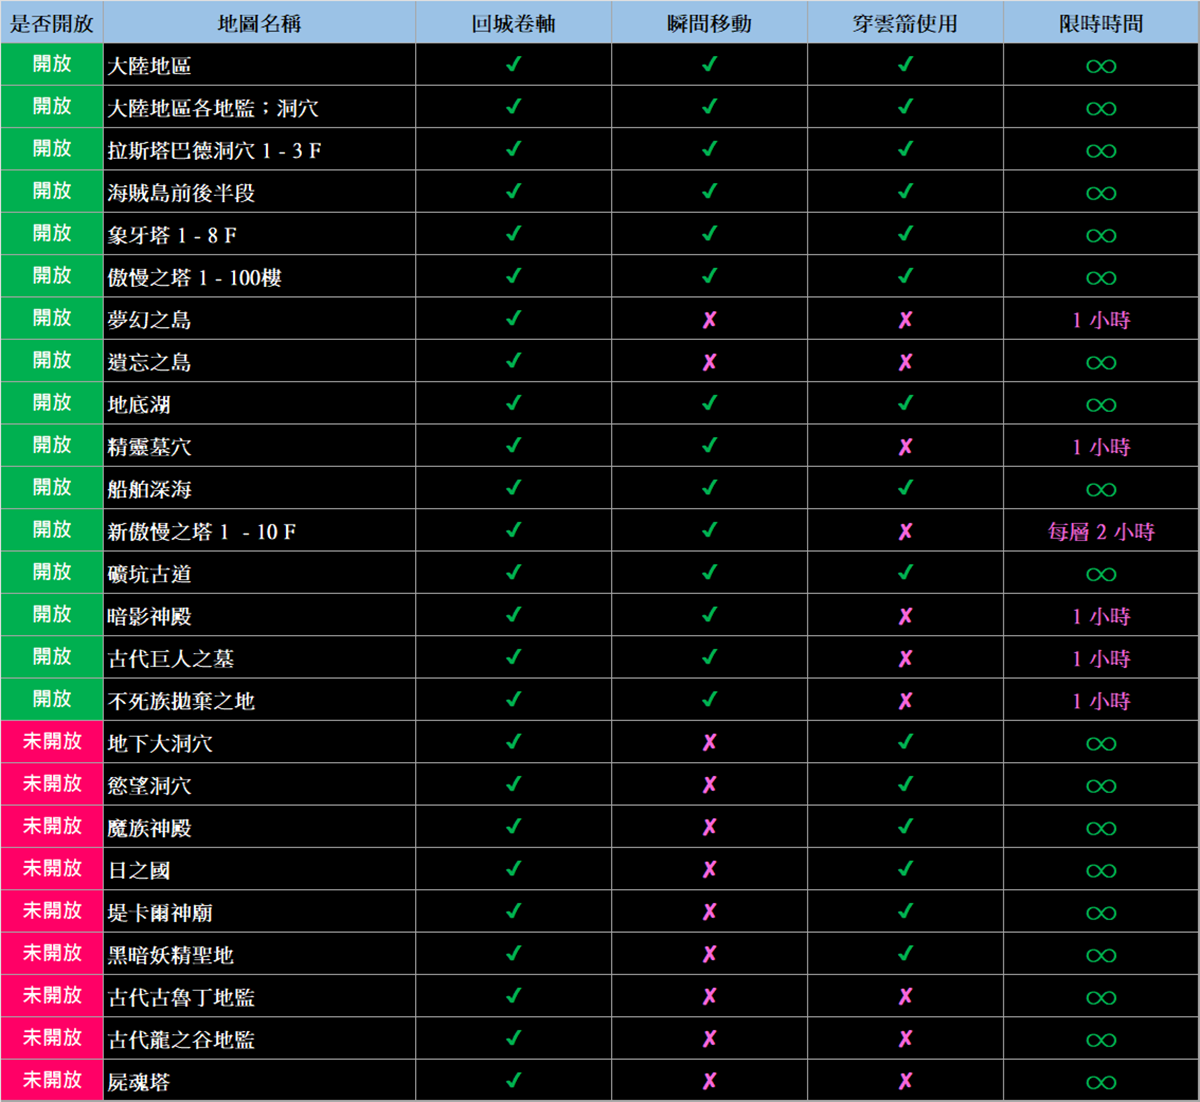Click the red 未開放 badge for 魔族神殿
The height and width of the screenshot is (1102, 1200).
52,827
